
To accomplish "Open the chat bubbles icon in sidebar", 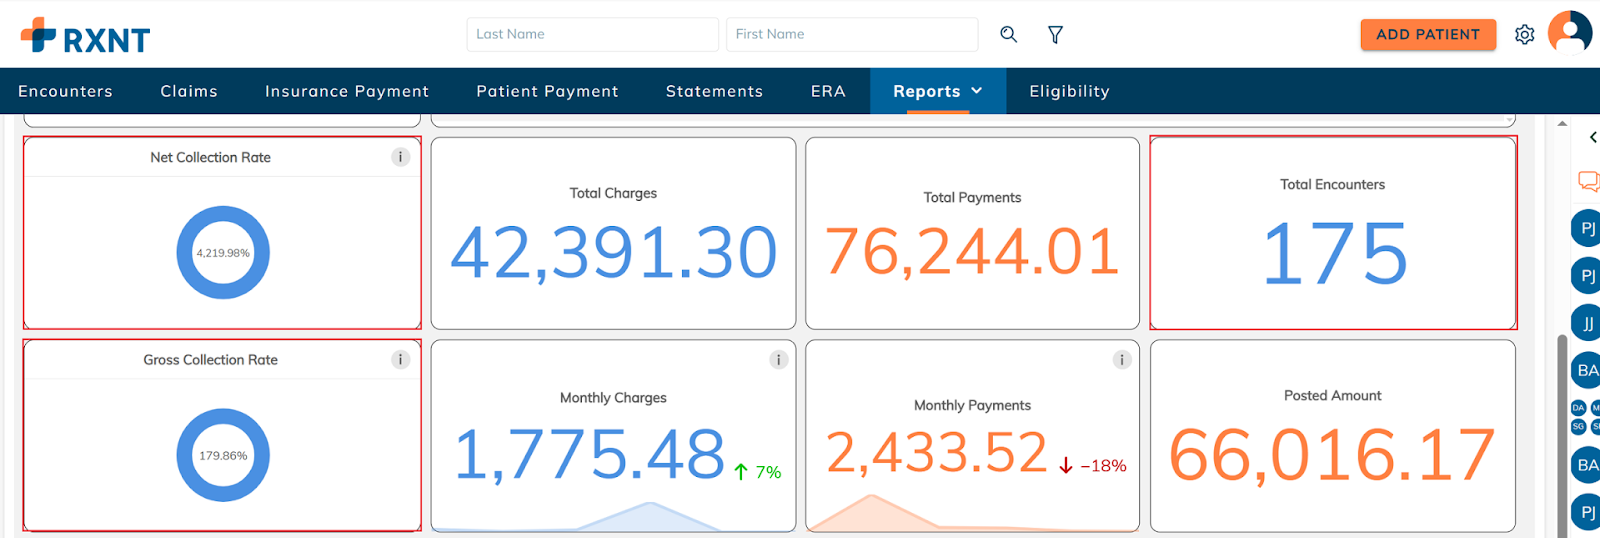I will 1587,181.
